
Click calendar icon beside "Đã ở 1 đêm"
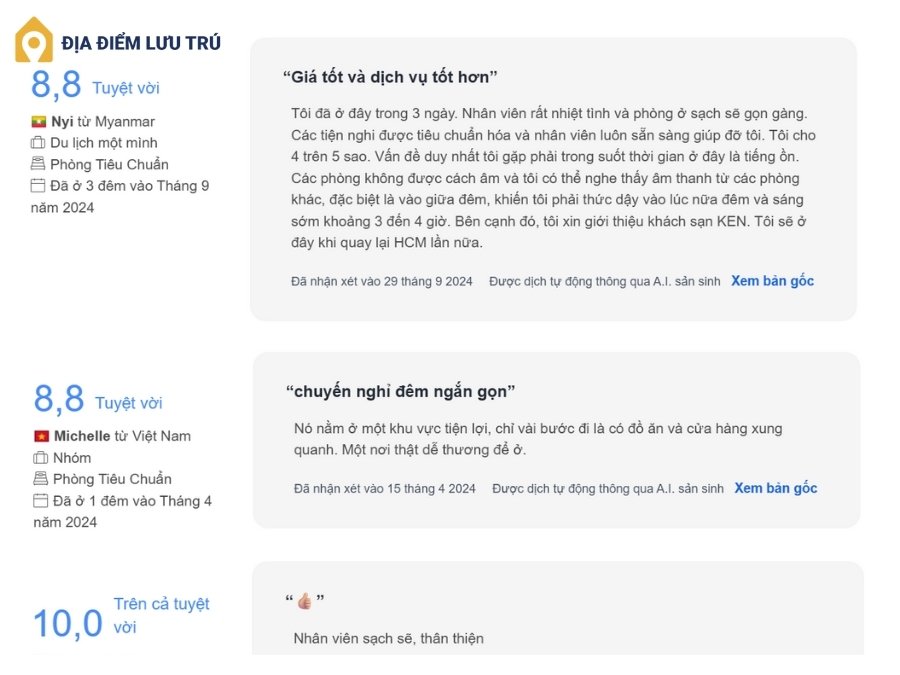point(42,501)
